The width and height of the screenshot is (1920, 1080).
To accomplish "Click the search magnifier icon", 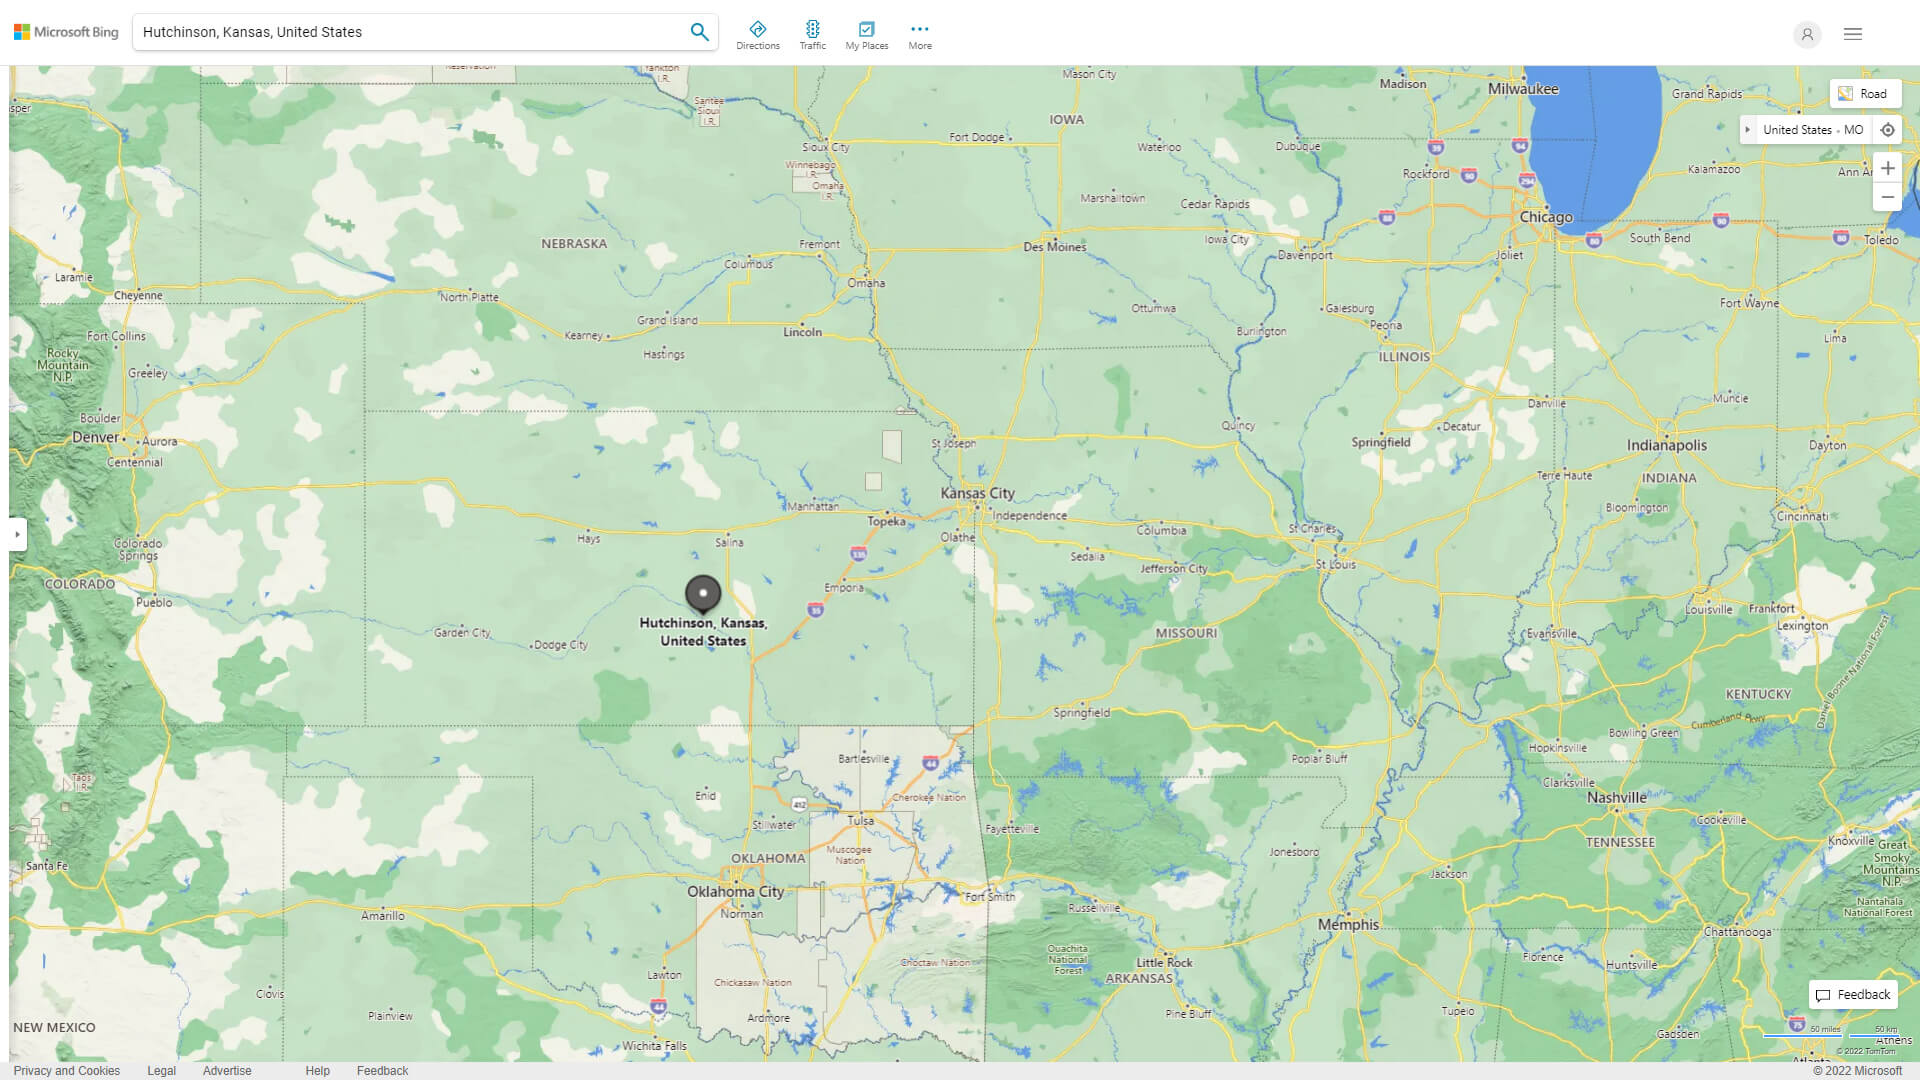I will coord(699,32).
